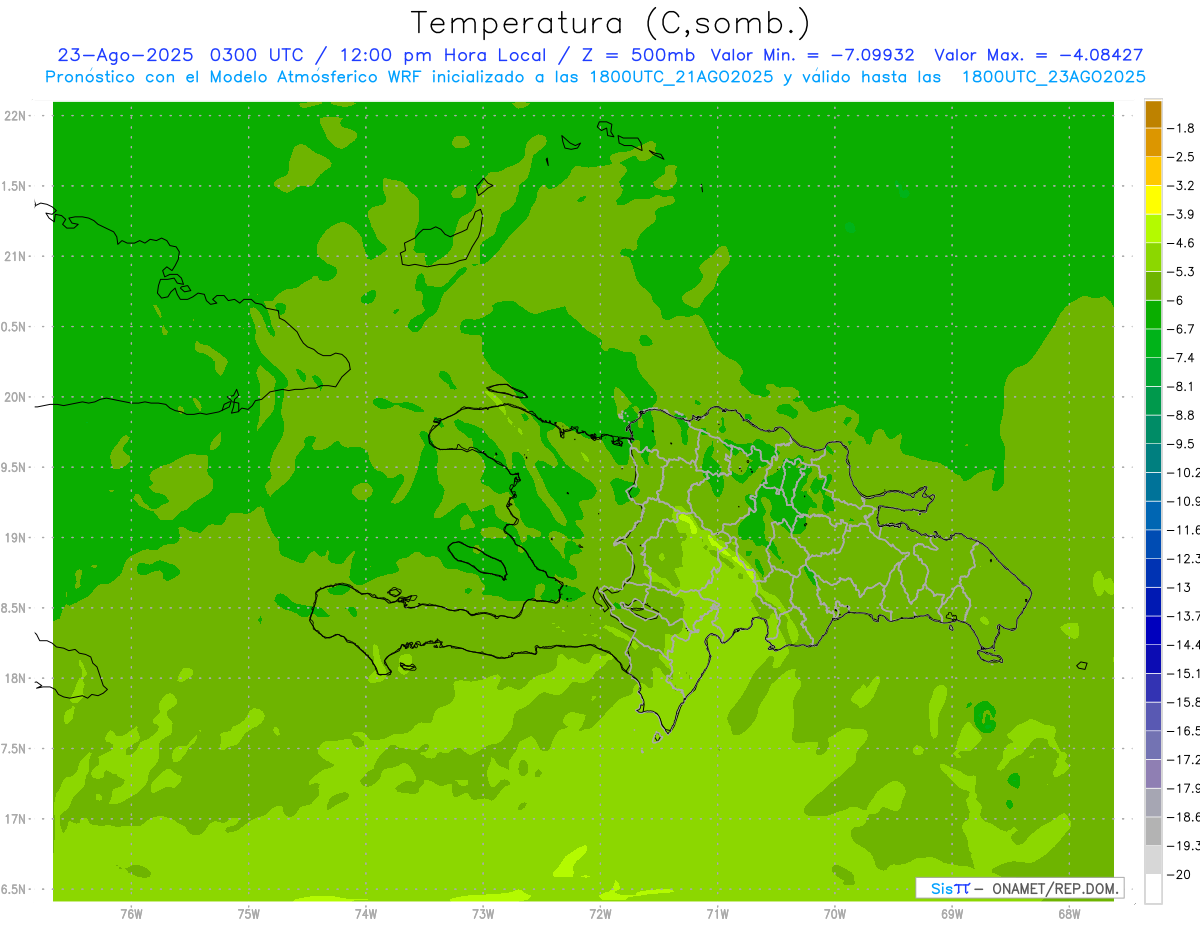Click the '75W' longitude label
This screenshot has height=927, width=1200.
(x=249, y=914)
